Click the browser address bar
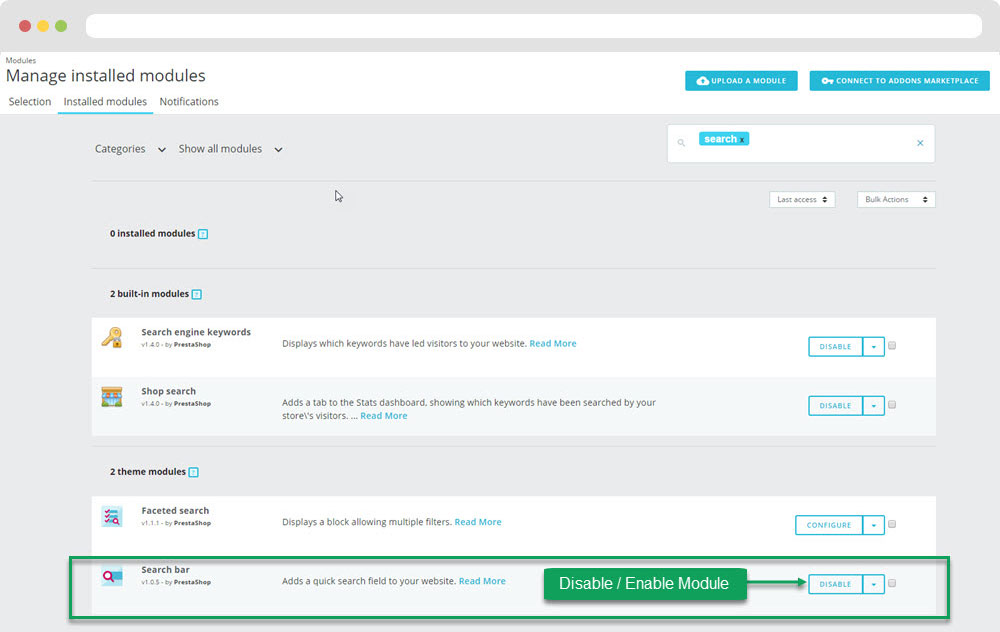The image size is (1000, 632). [x=534, y=26]
